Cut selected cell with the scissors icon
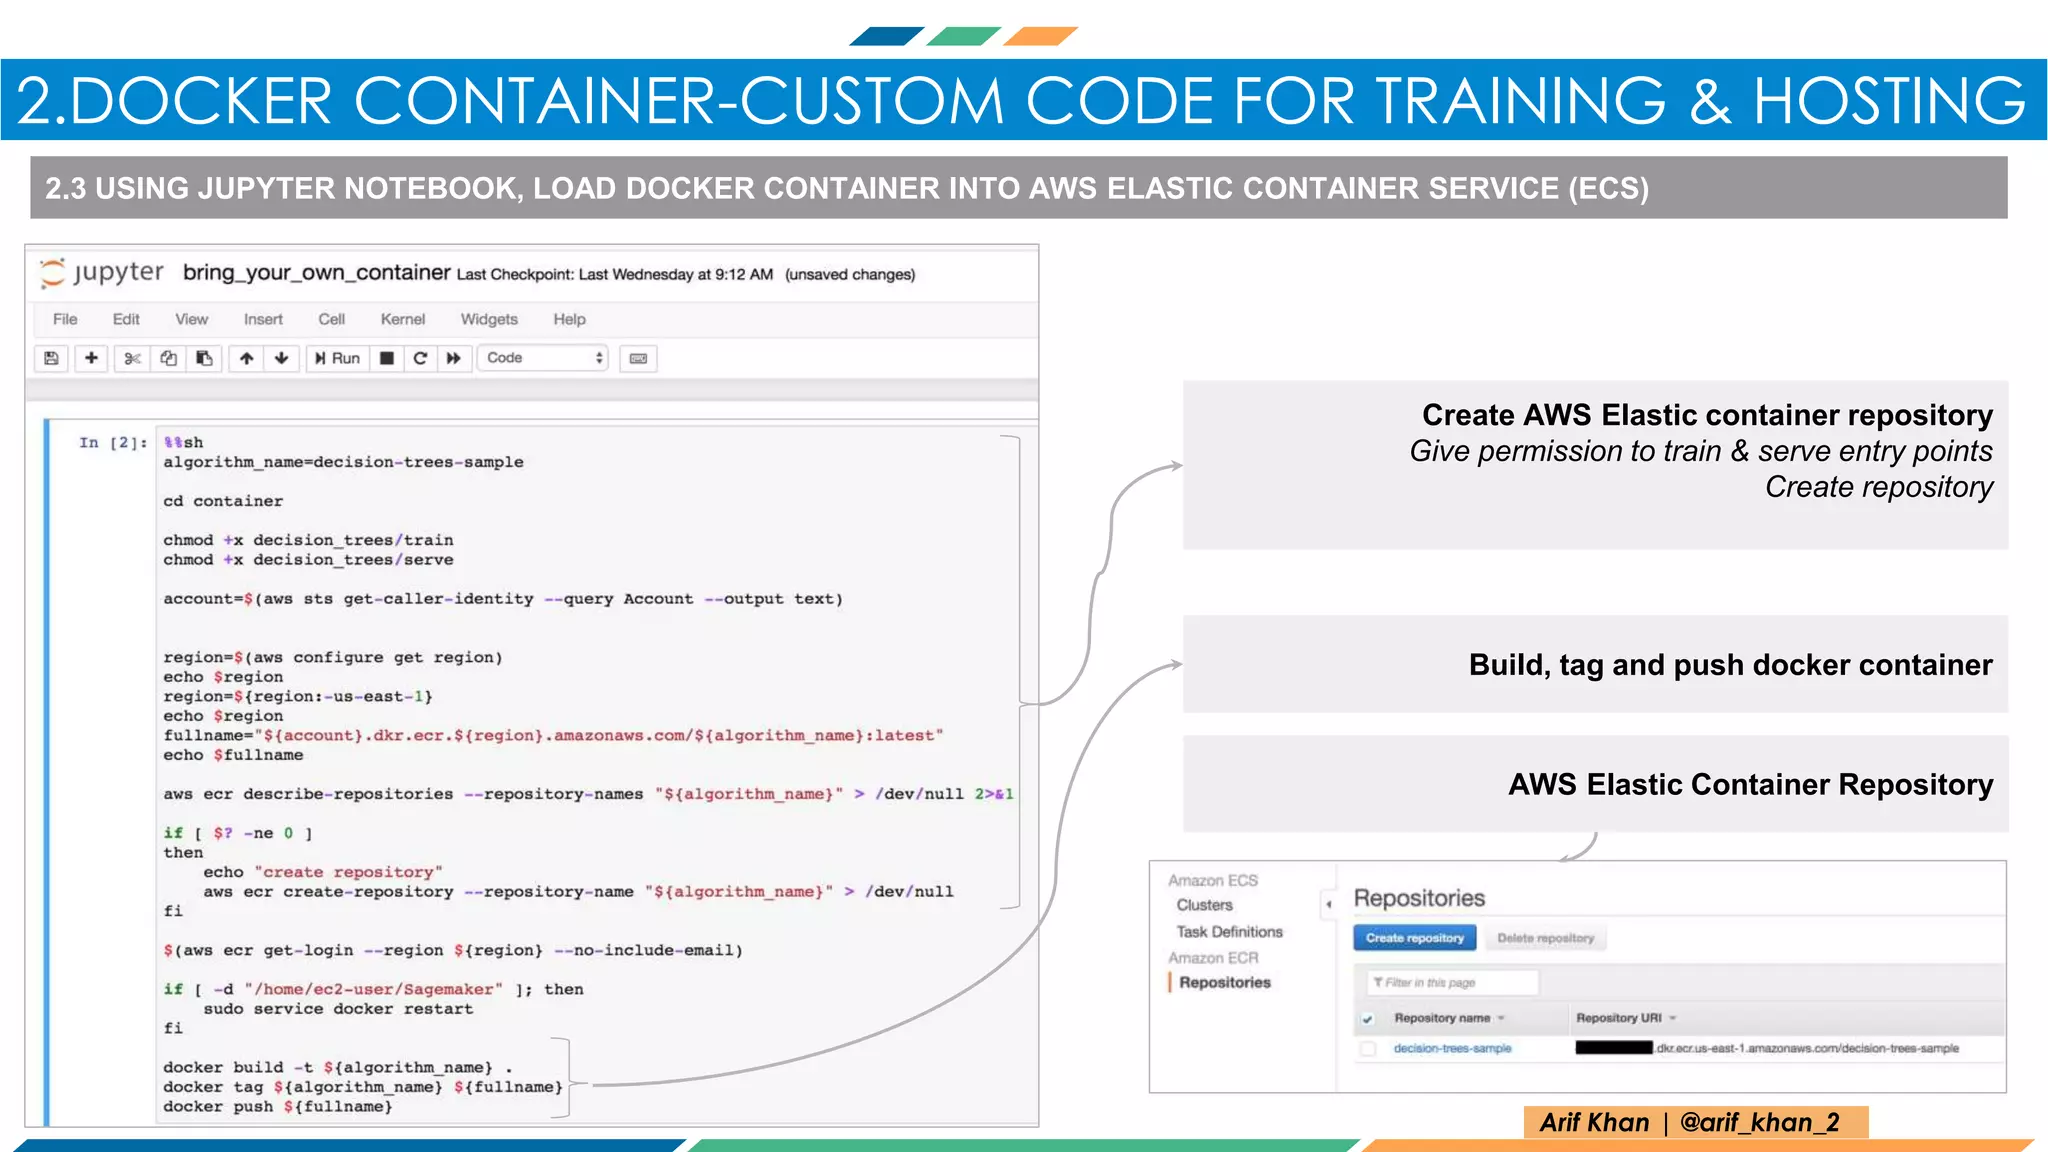2048x1152 pixels. [x=132, y=358]
